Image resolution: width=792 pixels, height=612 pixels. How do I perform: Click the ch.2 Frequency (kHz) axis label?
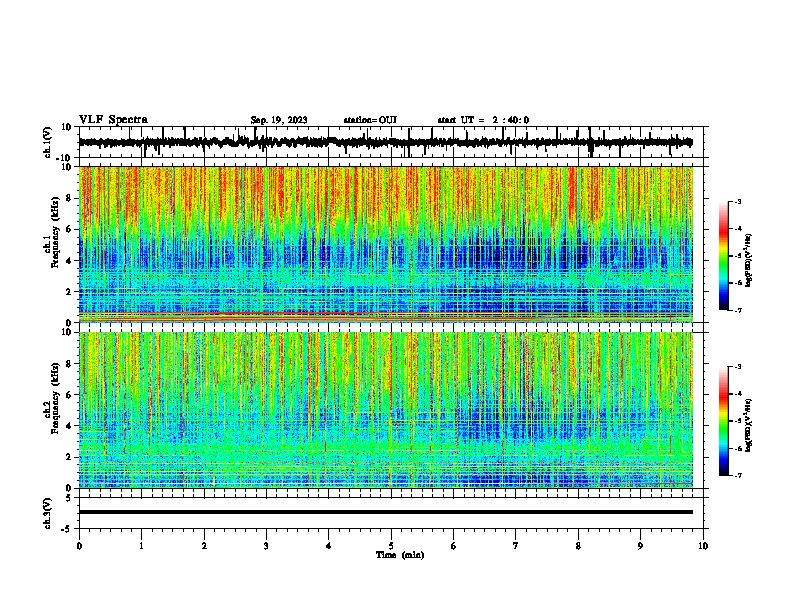click(x=53, y=398)
